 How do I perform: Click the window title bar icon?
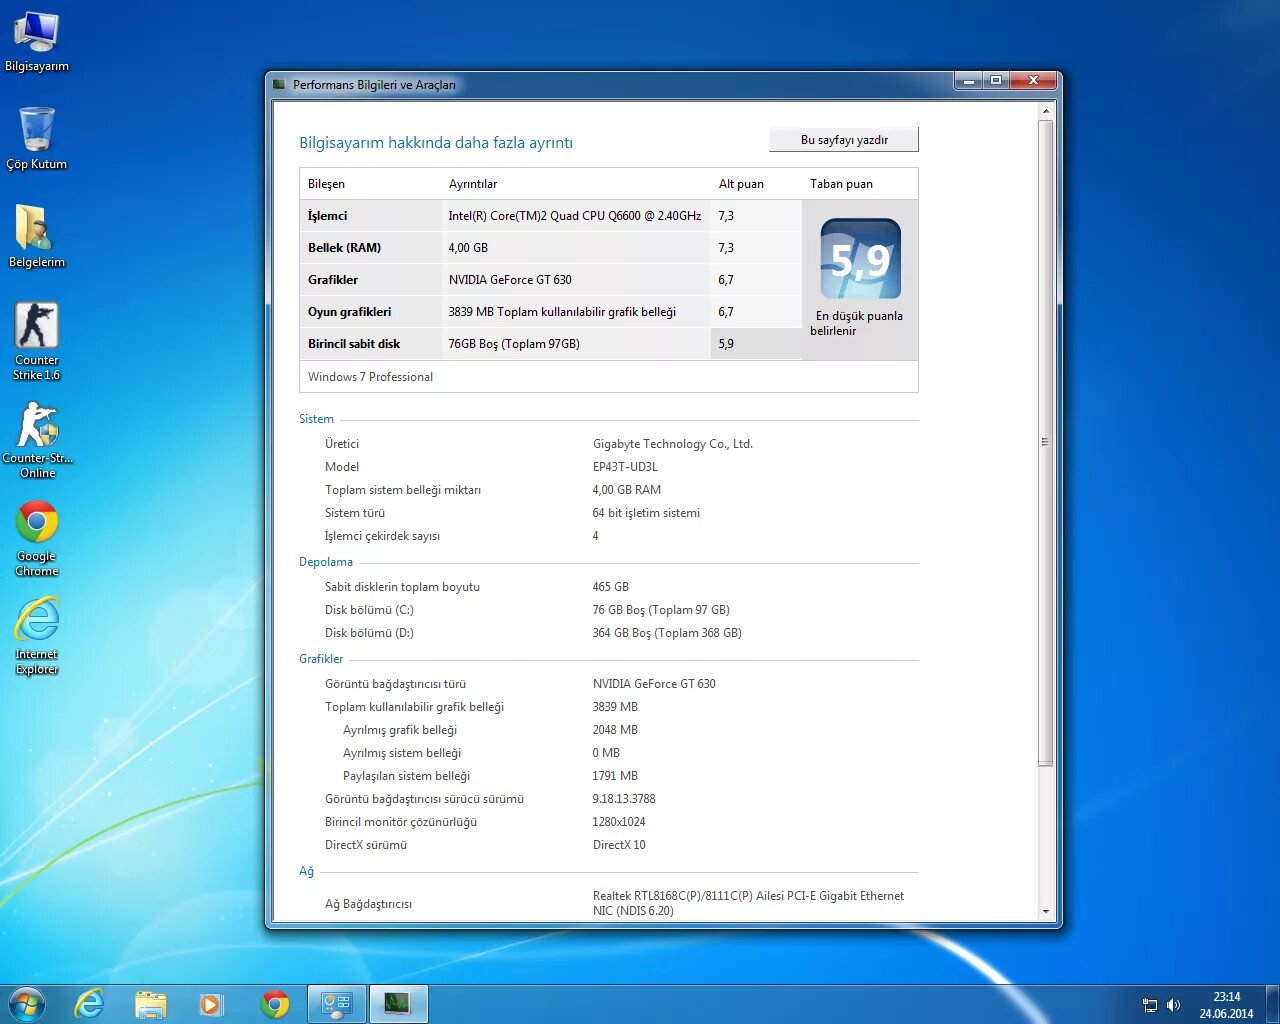(279, 85)
